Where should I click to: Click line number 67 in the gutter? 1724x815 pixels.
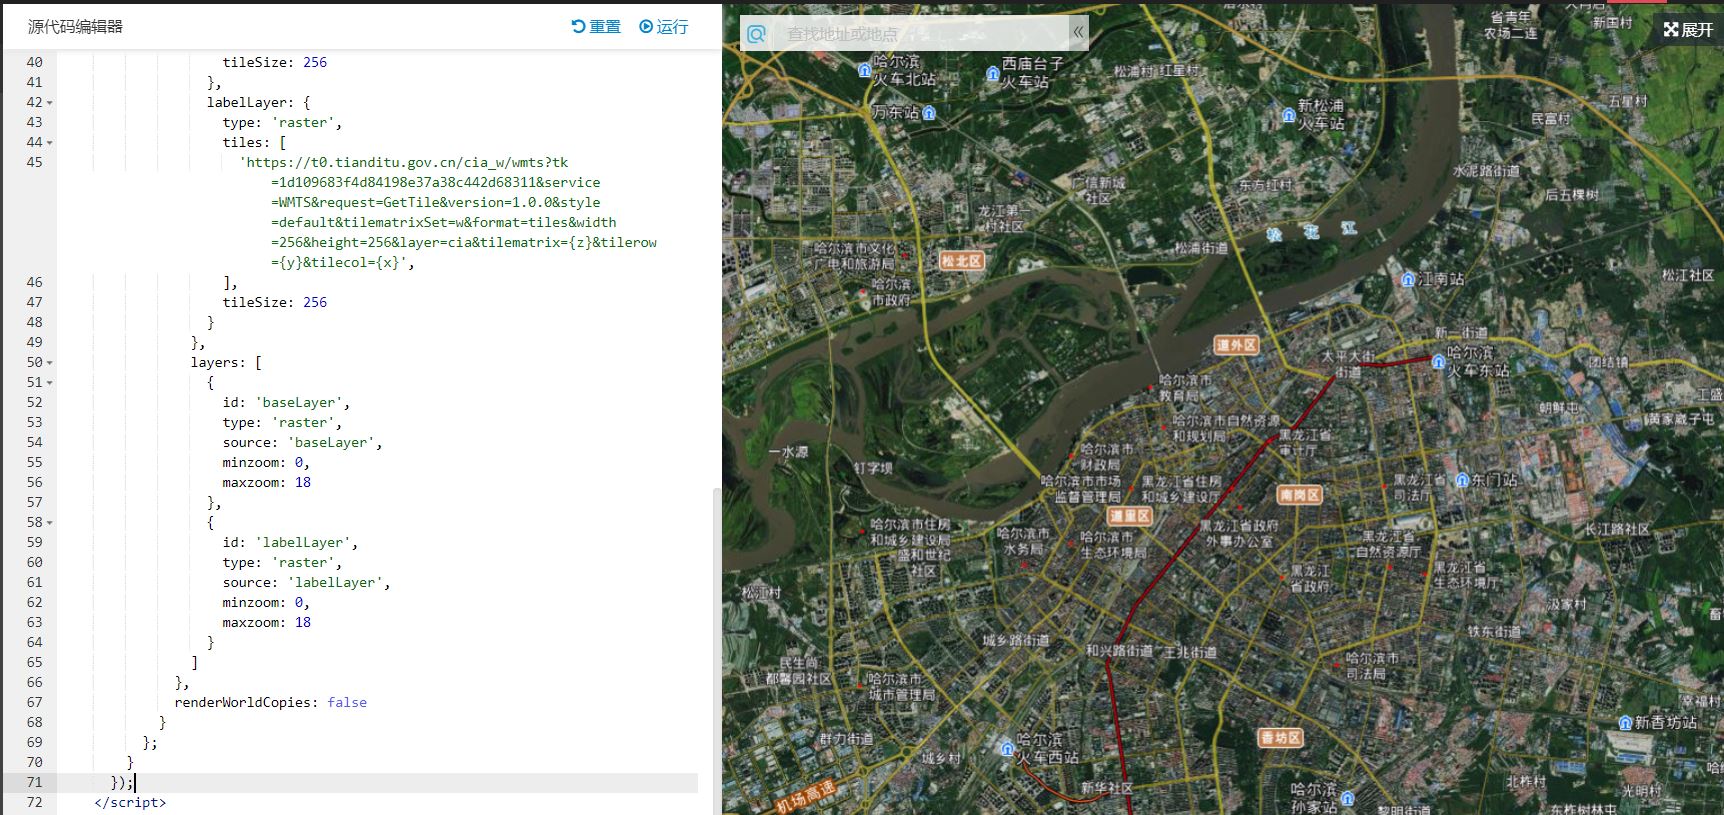pyautogui.click(x=35, y=702)
